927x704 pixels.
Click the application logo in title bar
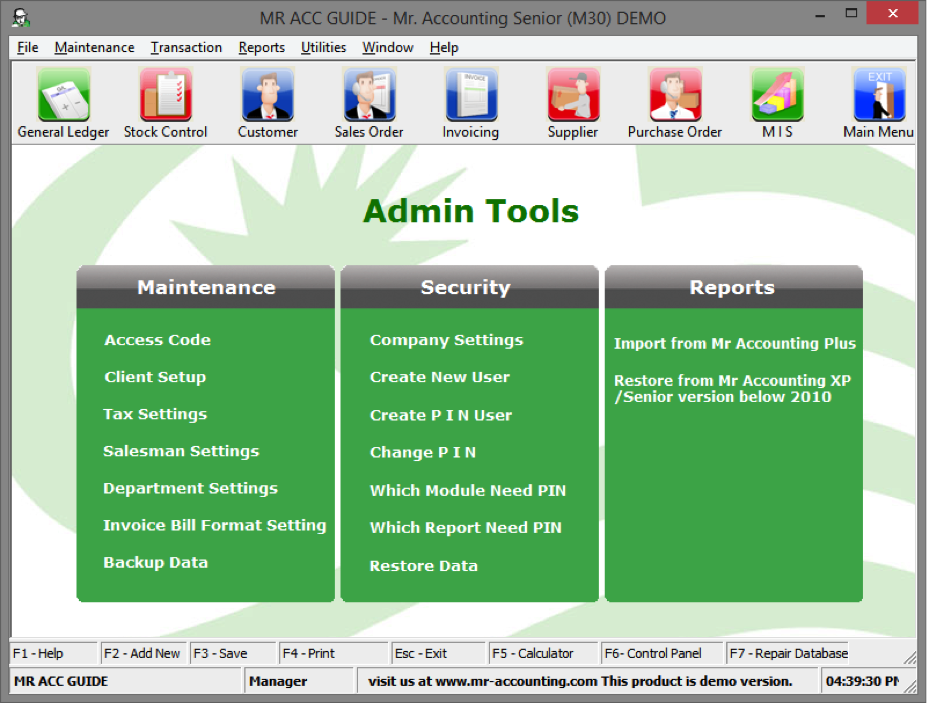click(x=21, y=18)
